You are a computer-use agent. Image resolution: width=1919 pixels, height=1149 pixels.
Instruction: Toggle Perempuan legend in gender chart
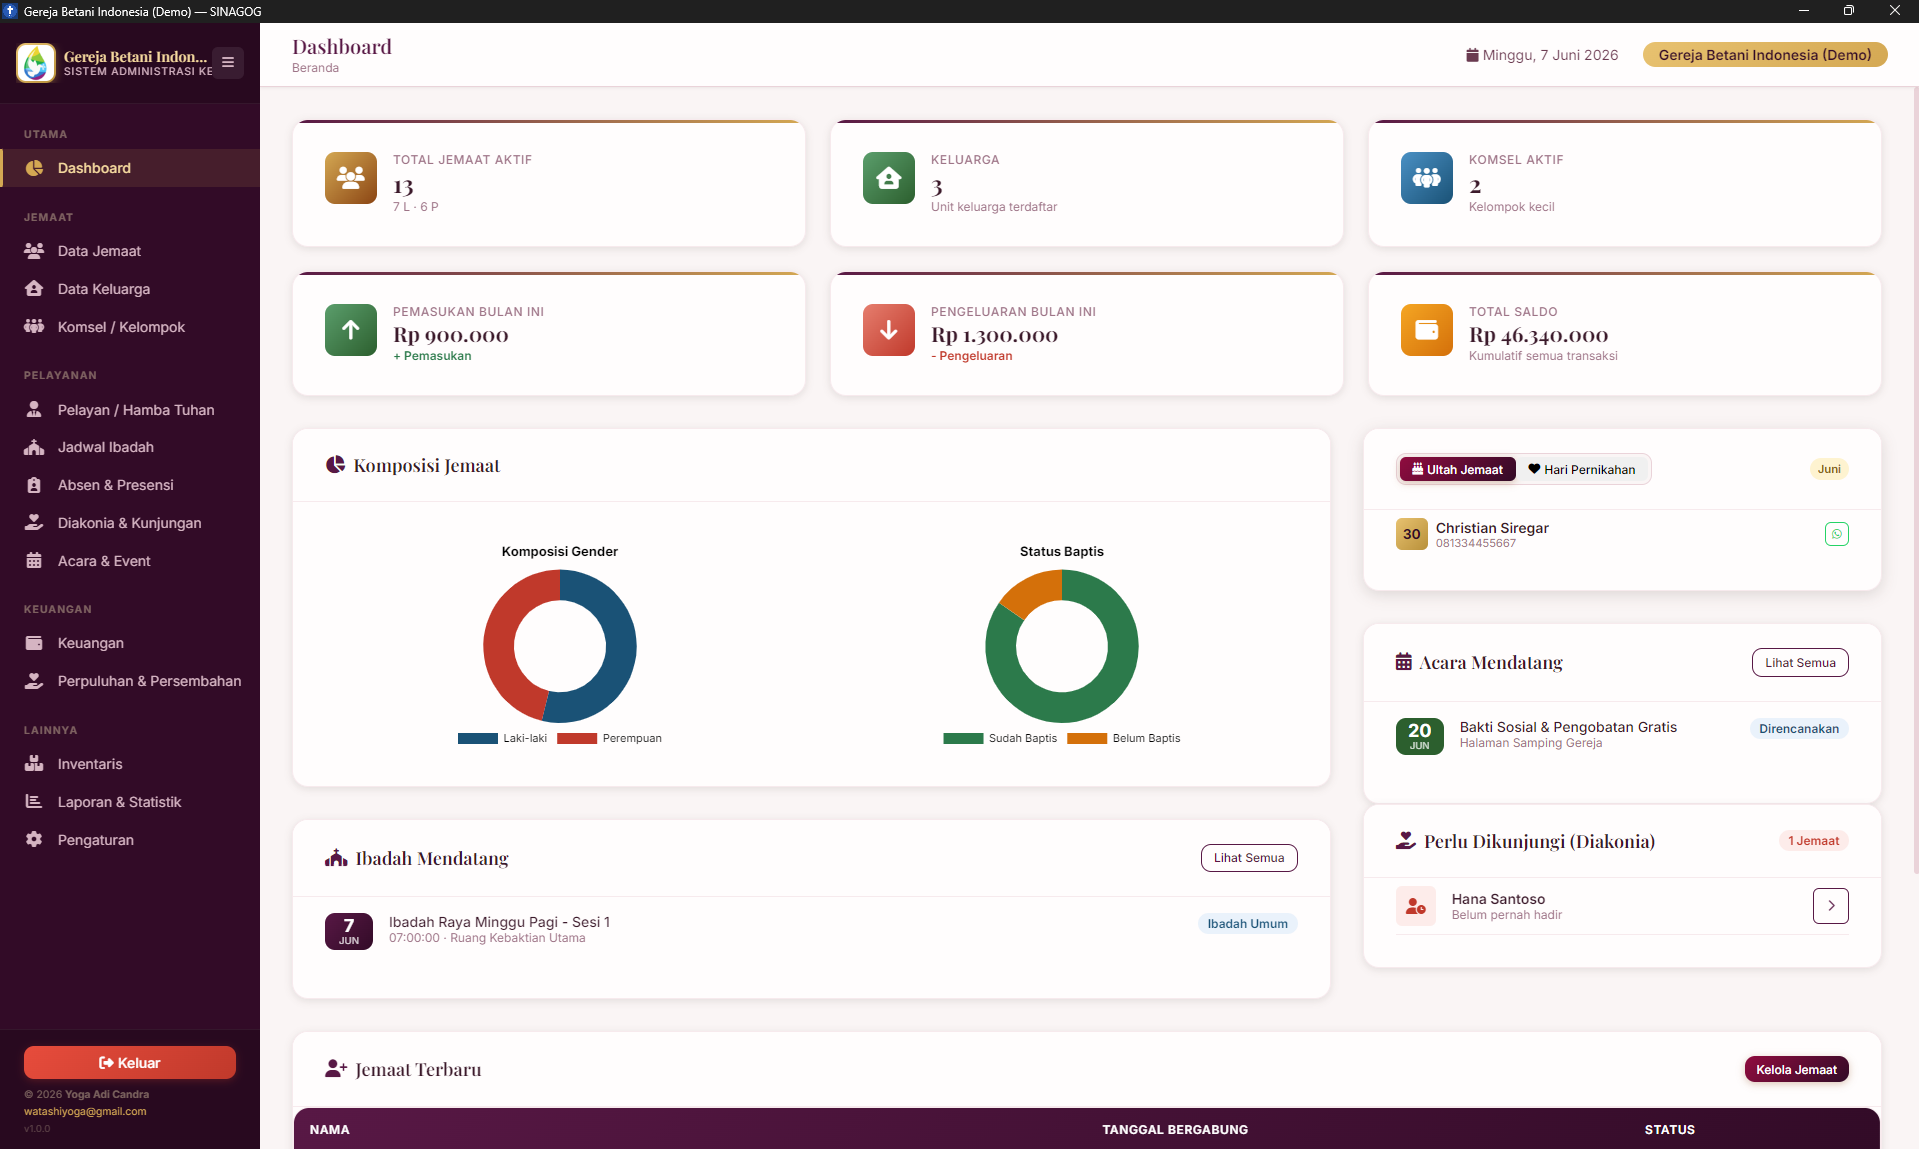pyautogui.click(x=609, y=738)
